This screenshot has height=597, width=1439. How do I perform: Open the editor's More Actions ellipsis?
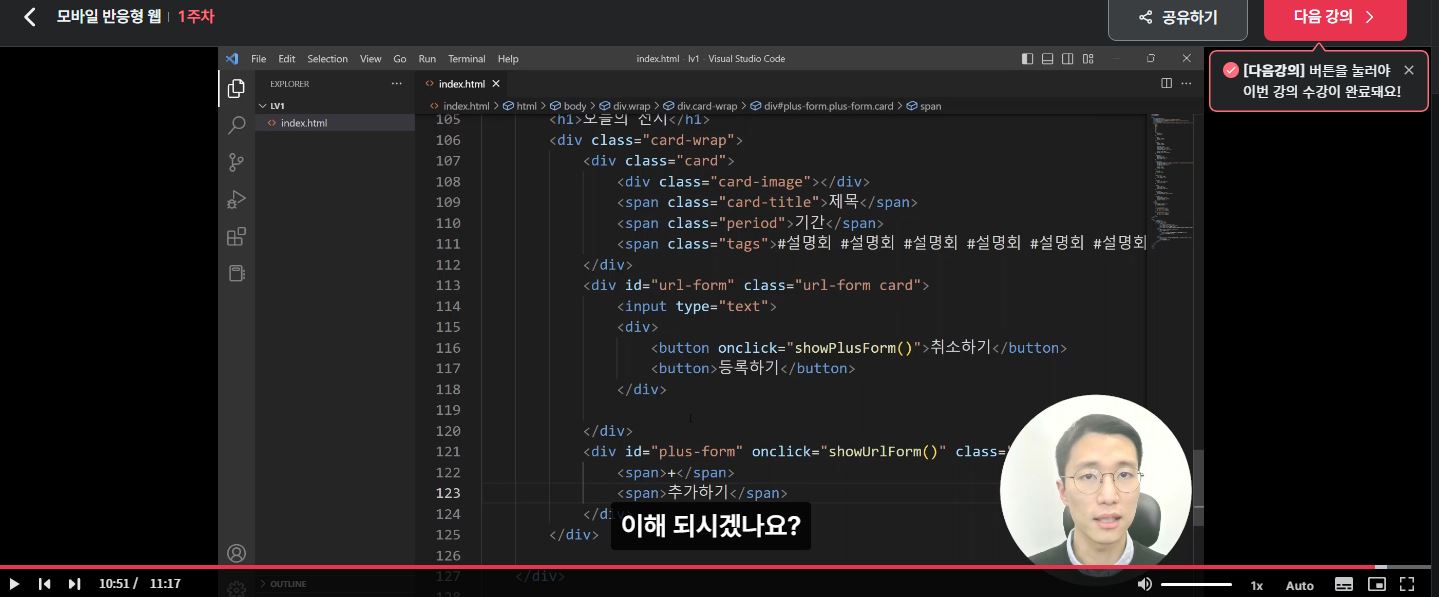pos(1188,84)
